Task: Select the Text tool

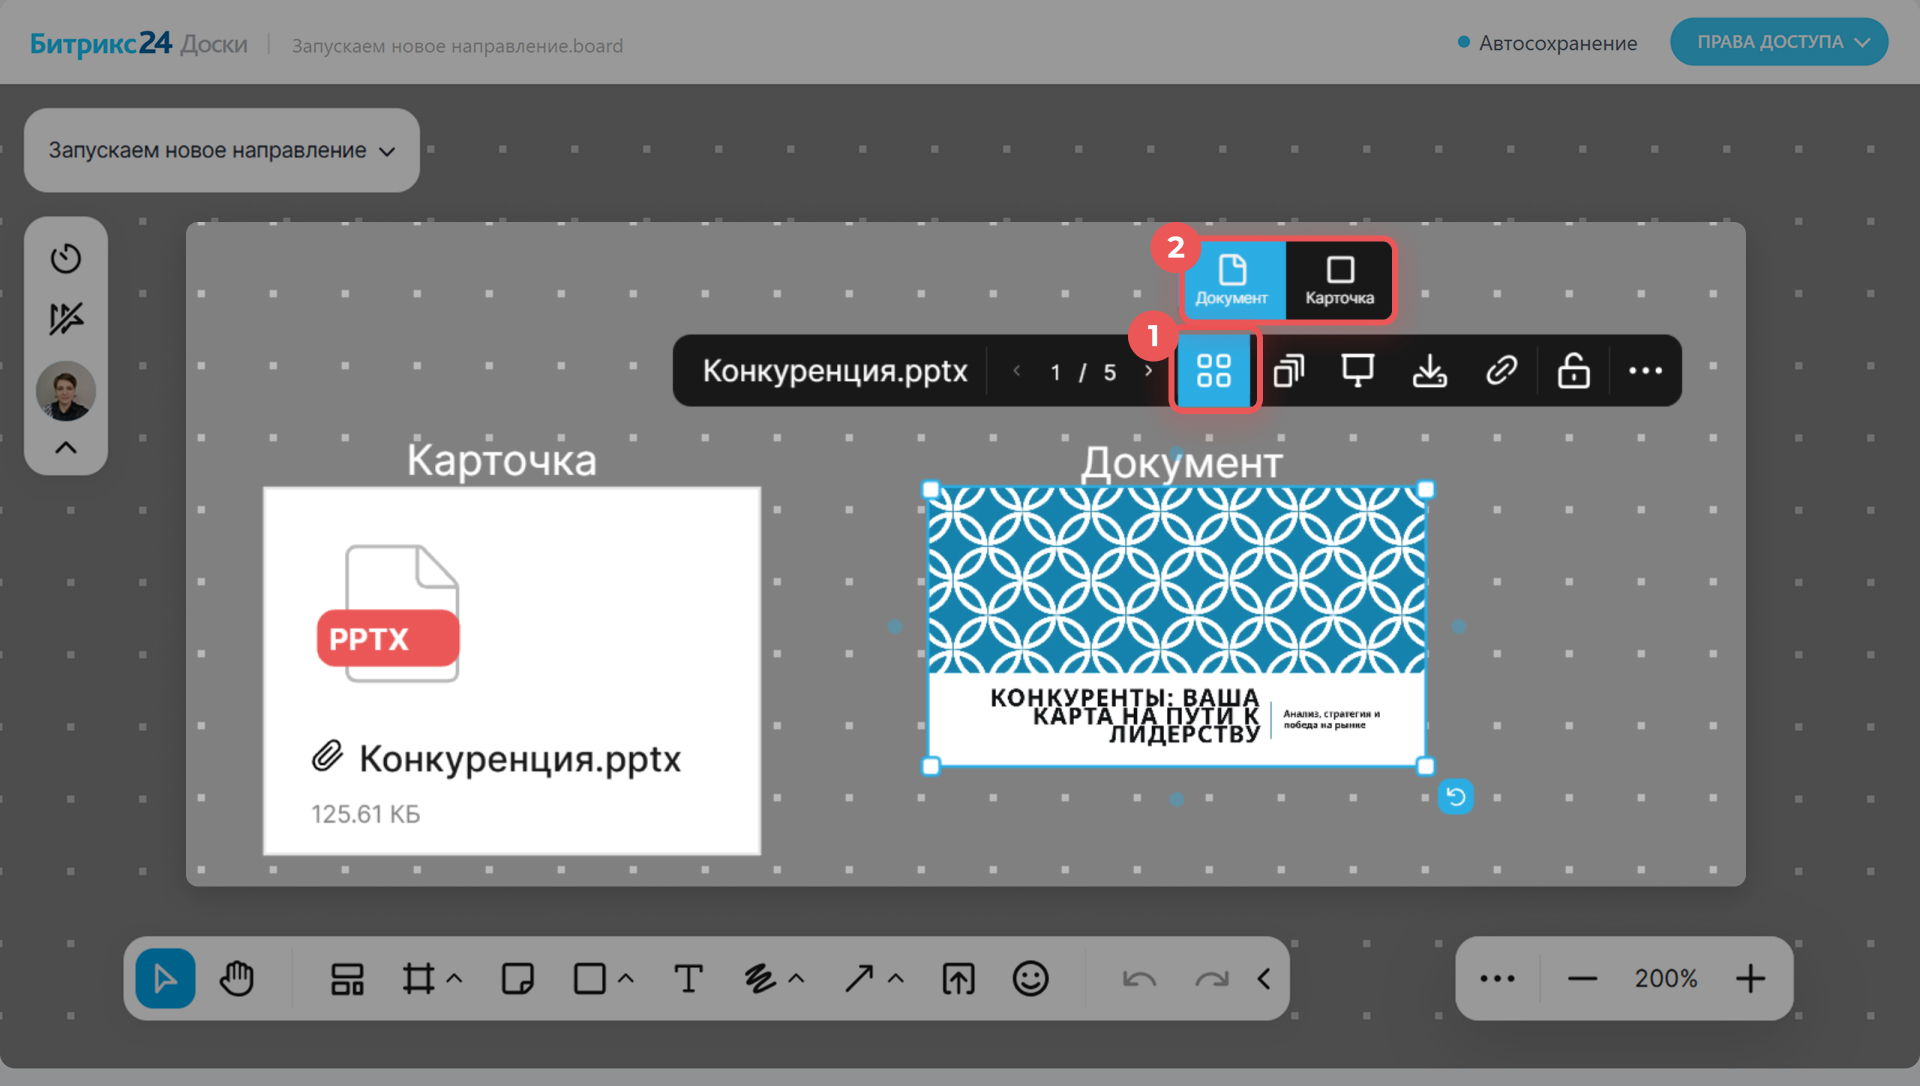Action: pos(688,978)
